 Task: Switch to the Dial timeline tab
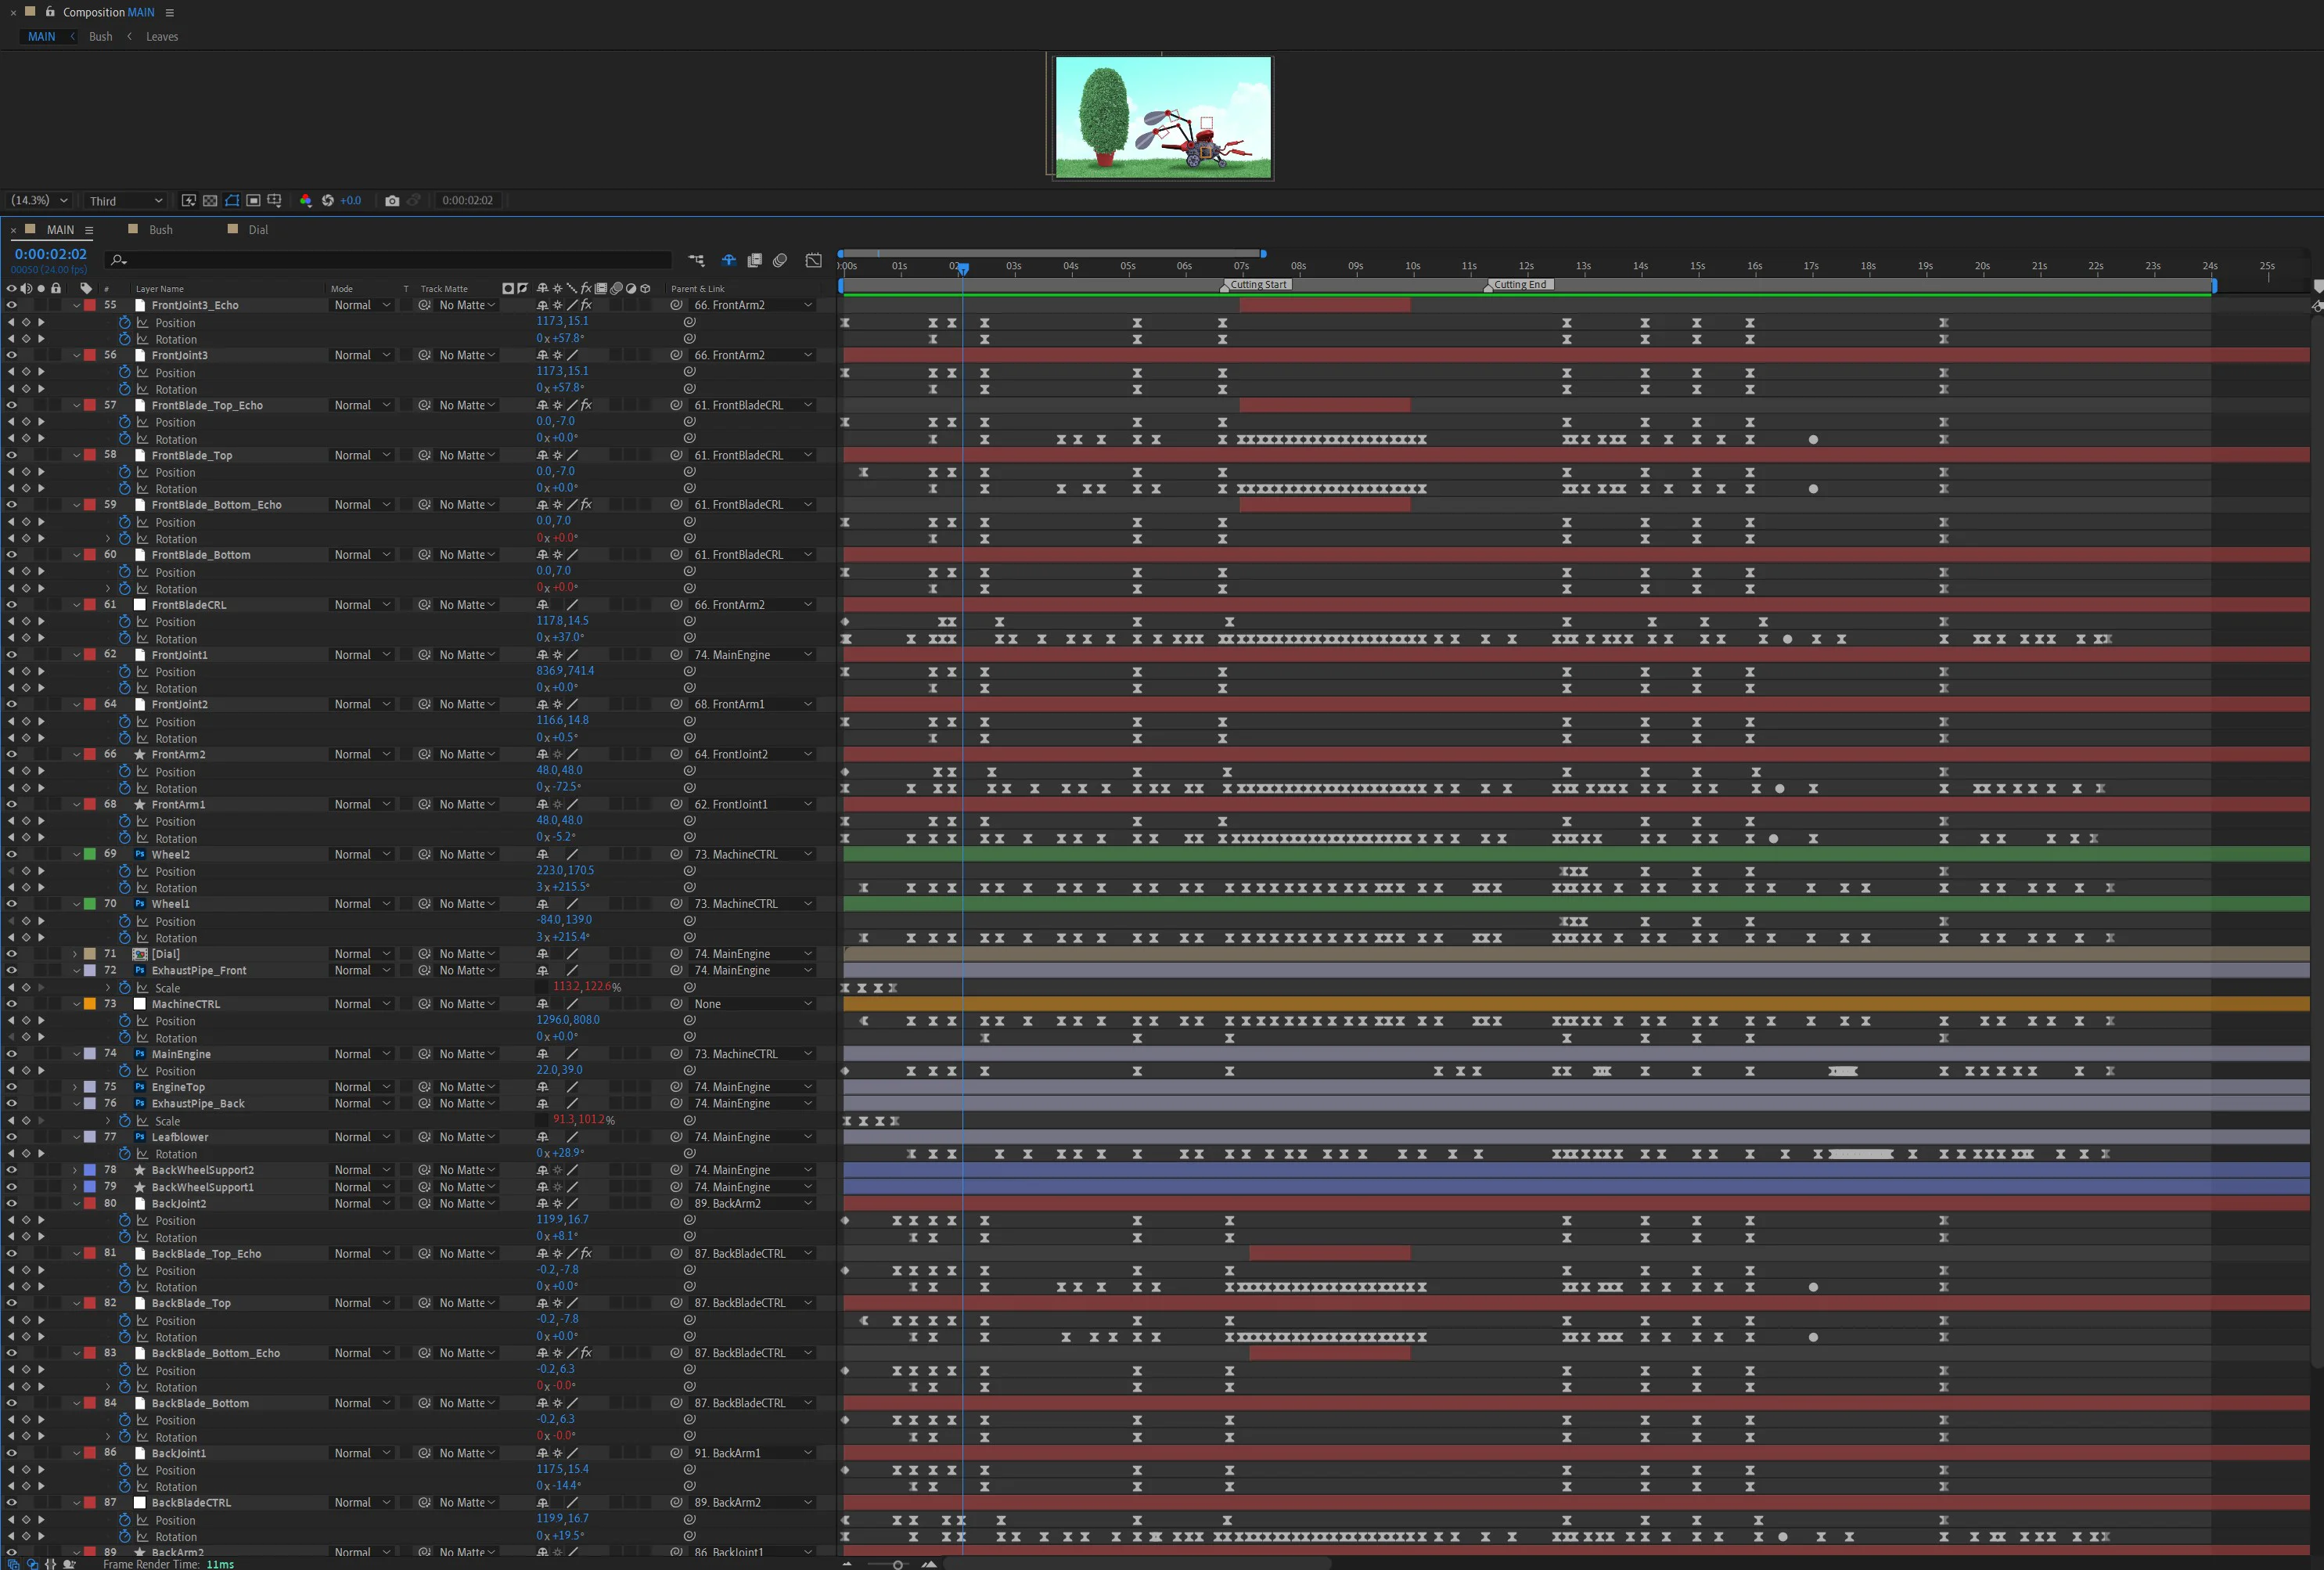point(258,230)
